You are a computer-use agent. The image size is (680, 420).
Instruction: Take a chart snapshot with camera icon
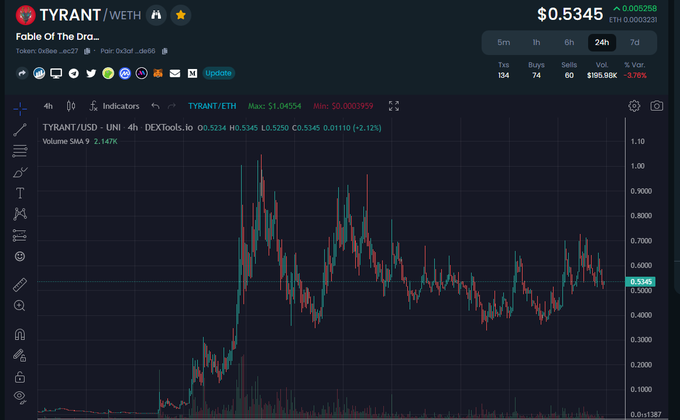[657, 106]
